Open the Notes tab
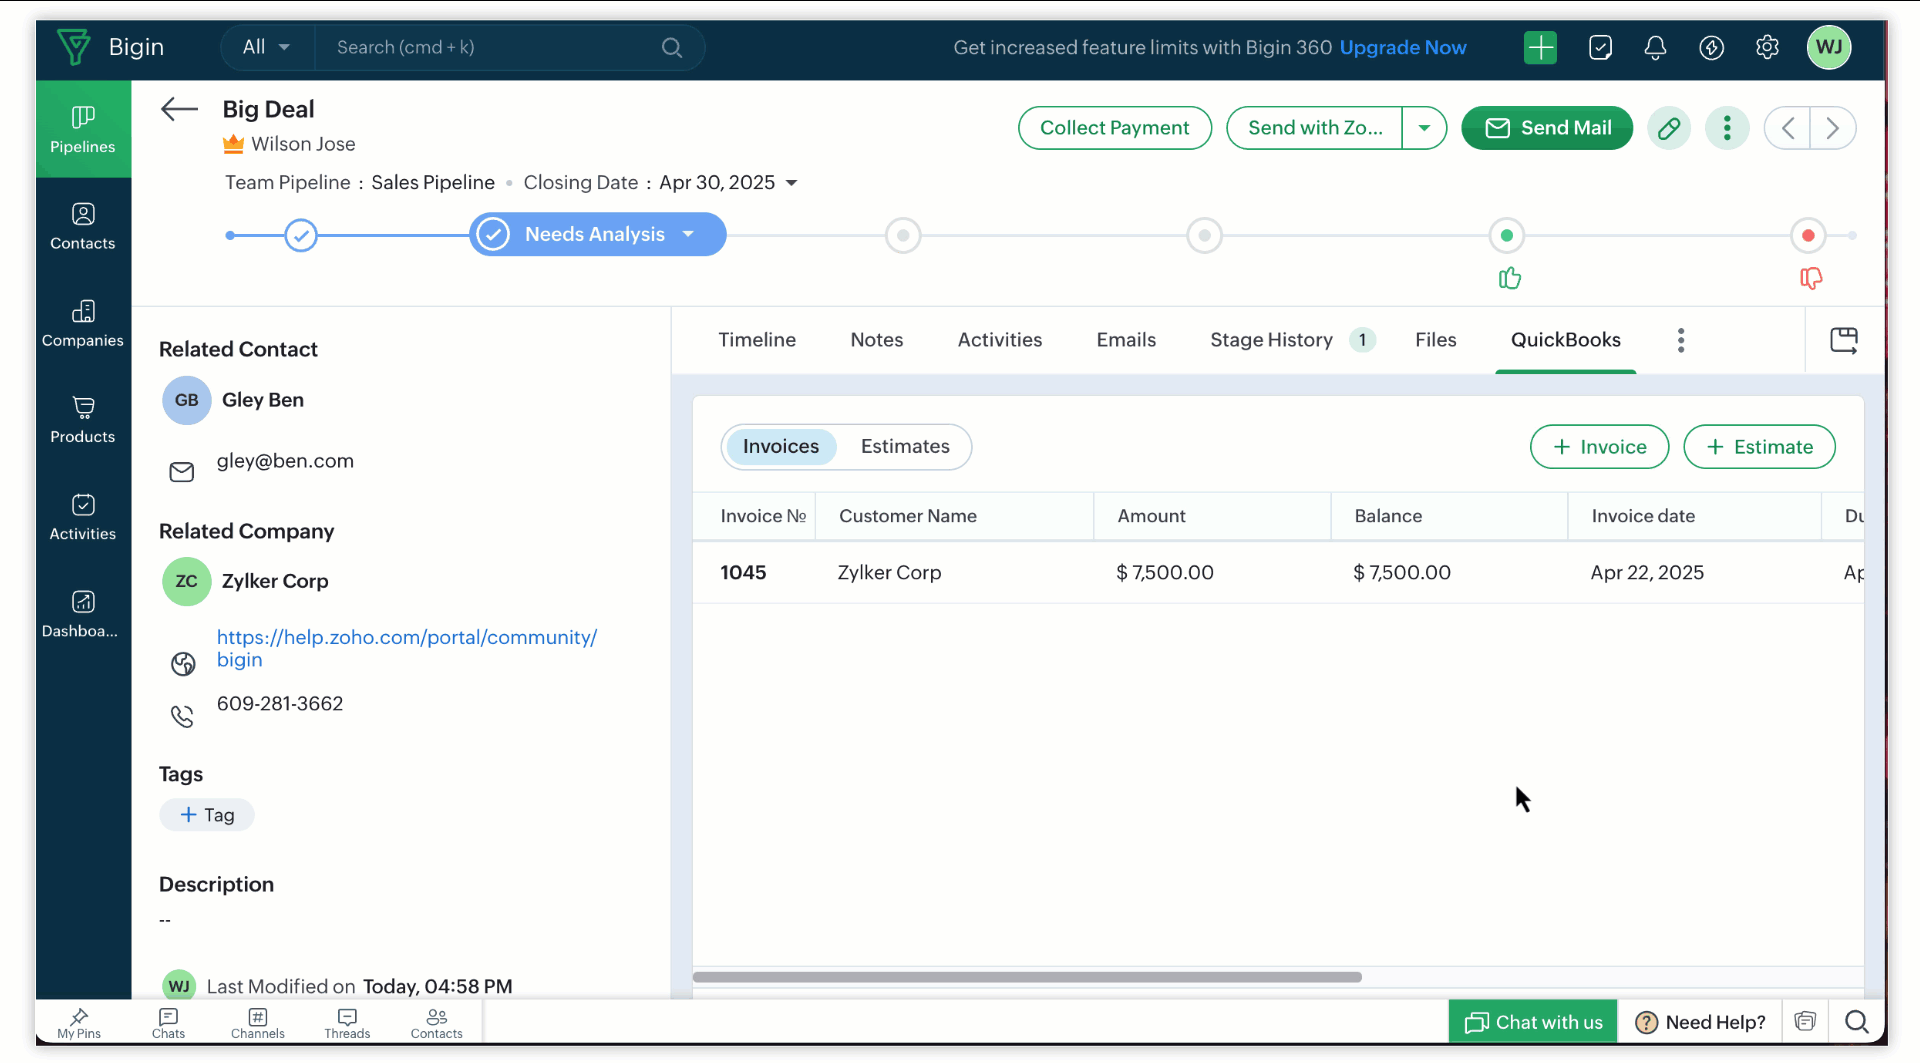The image size is (1920, 1063). coord(877,340)
